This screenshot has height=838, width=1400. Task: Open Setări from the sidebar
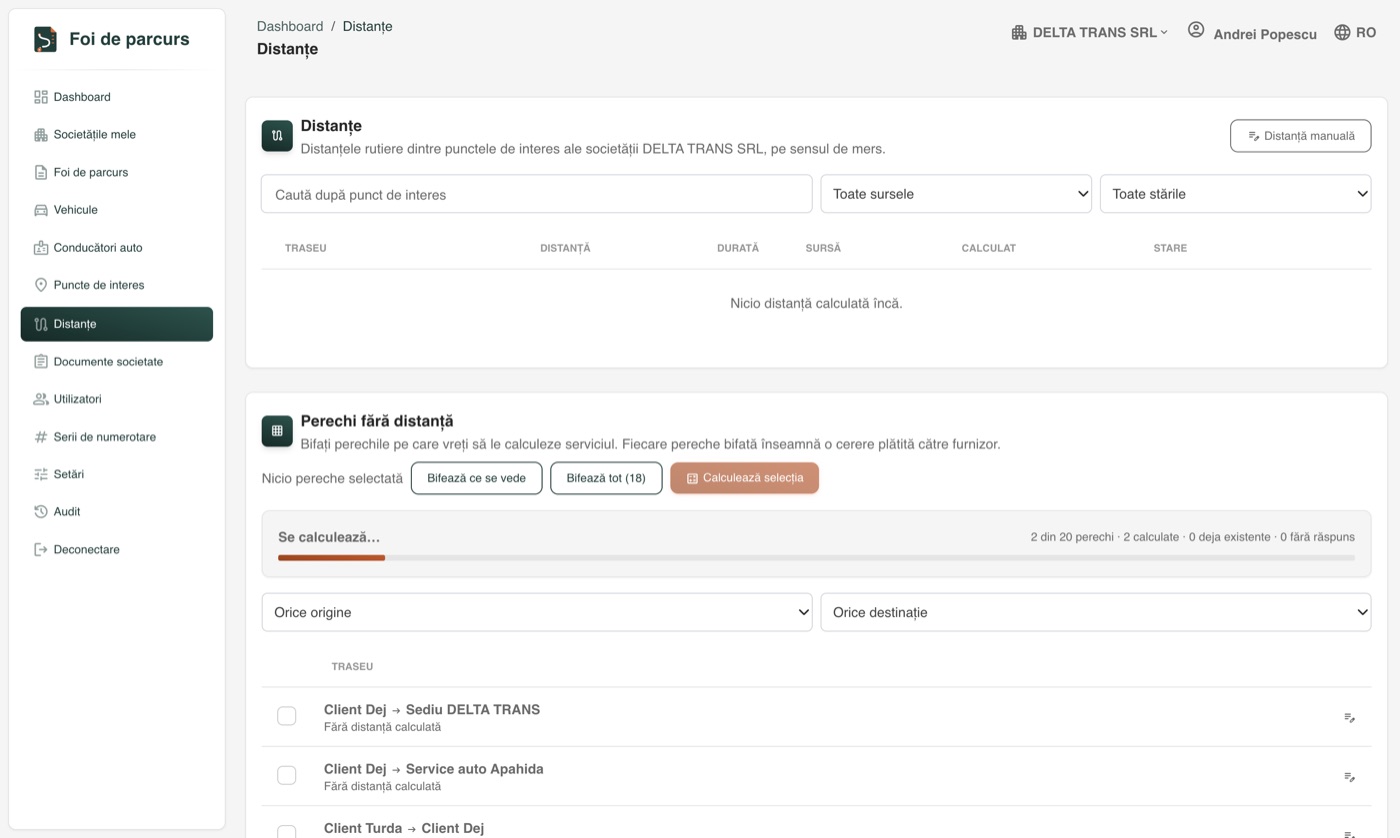[117, 474]
